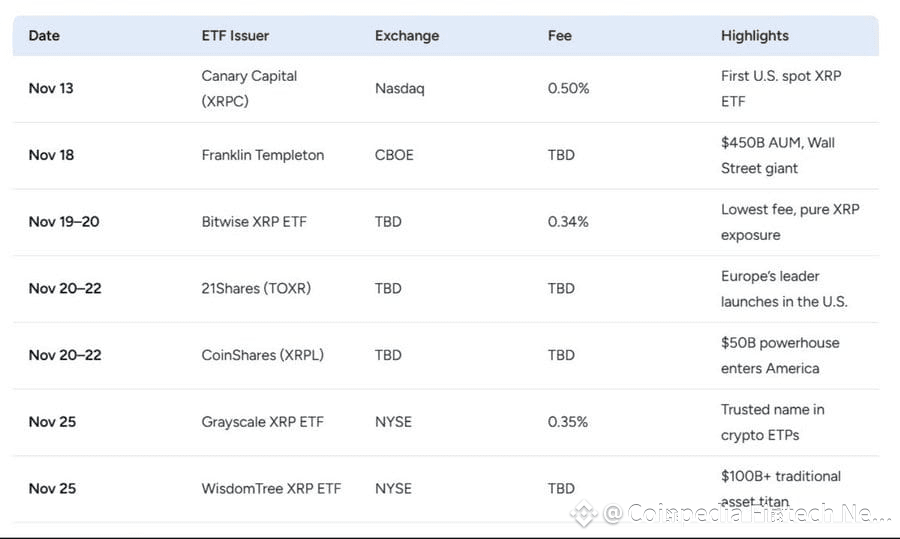Viewport: 900px width, 539px height.
Task: Click the Nasdaq exchange cell
Action: [399, 88]
